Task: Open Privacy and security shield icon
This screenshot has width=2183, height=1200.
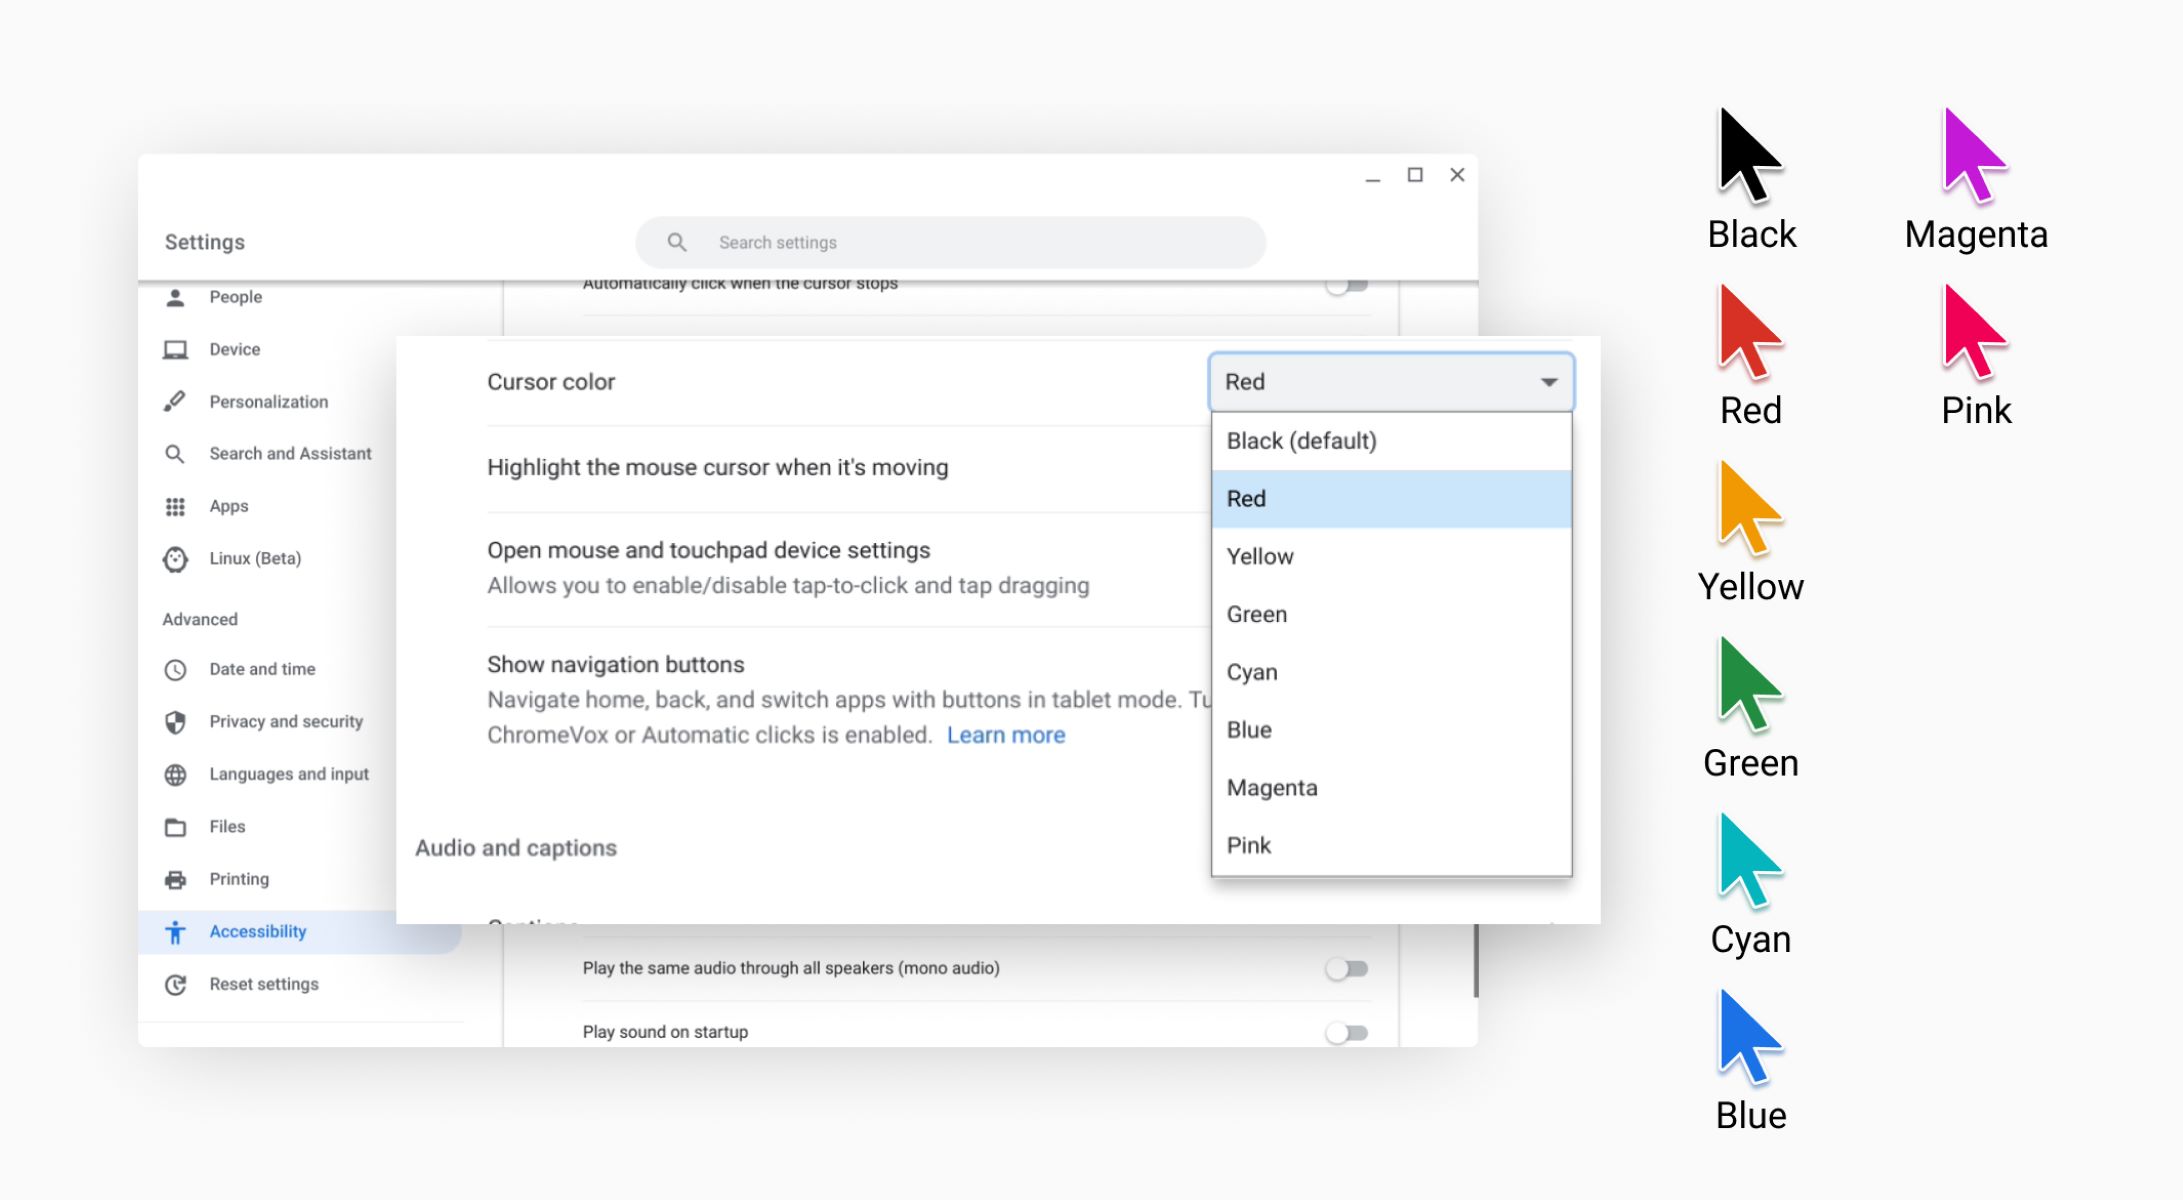Action: [x=176, y=721]
